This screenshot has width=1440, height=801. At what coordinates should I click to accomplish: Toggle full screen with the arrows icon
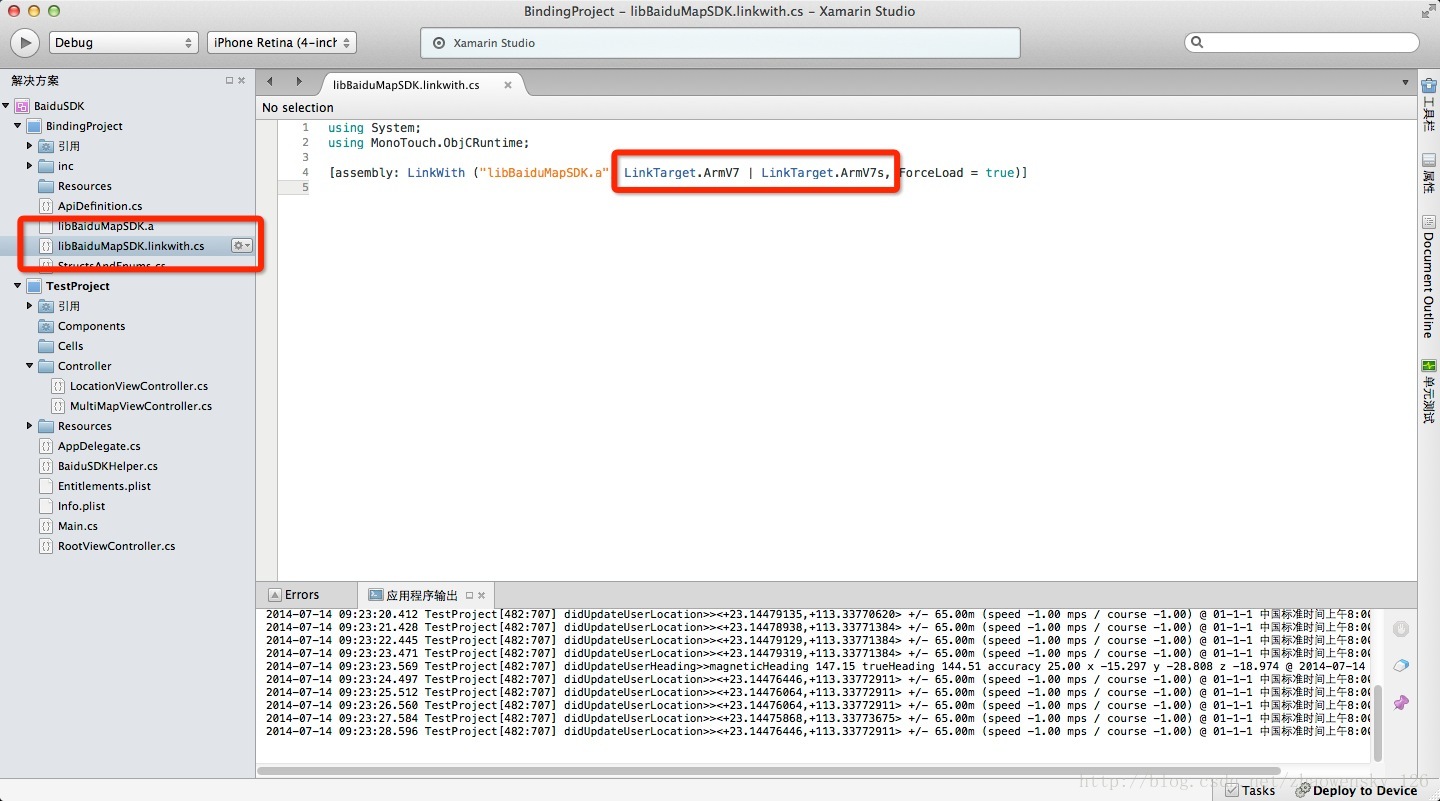1427,12
